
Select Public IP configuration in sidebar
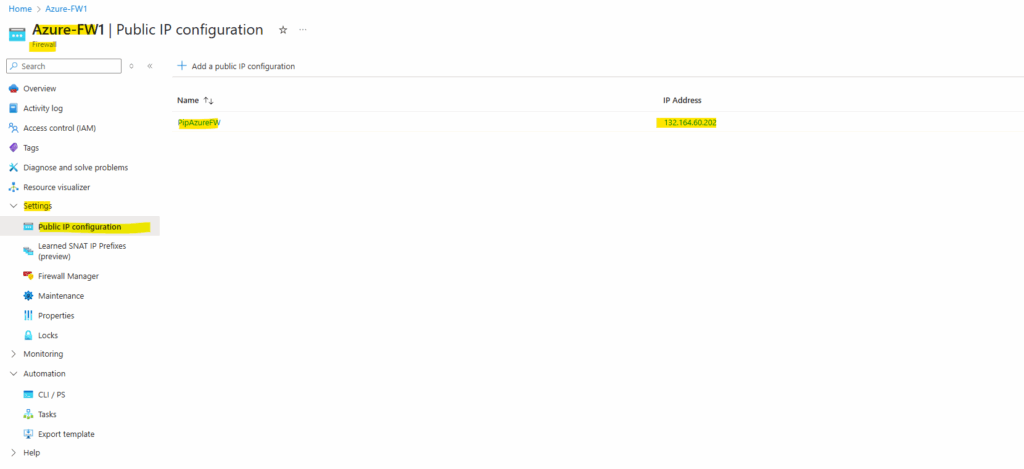(x=80, y=227)
